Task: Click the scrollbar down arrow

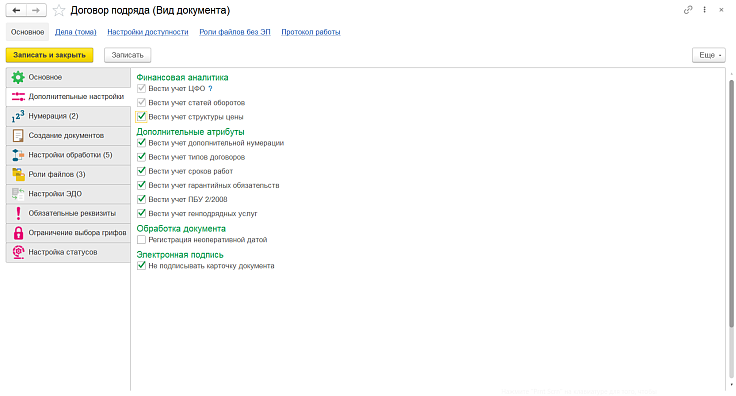Action: coord(731,385)
